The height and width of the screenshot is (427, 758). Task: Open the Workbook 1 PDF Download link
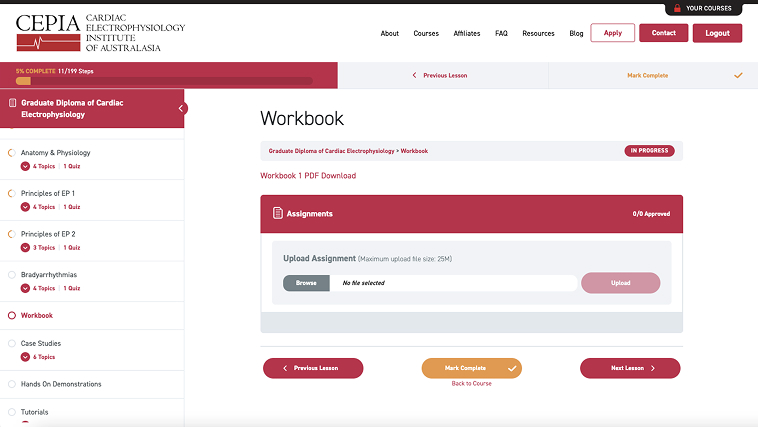[308, 176]
